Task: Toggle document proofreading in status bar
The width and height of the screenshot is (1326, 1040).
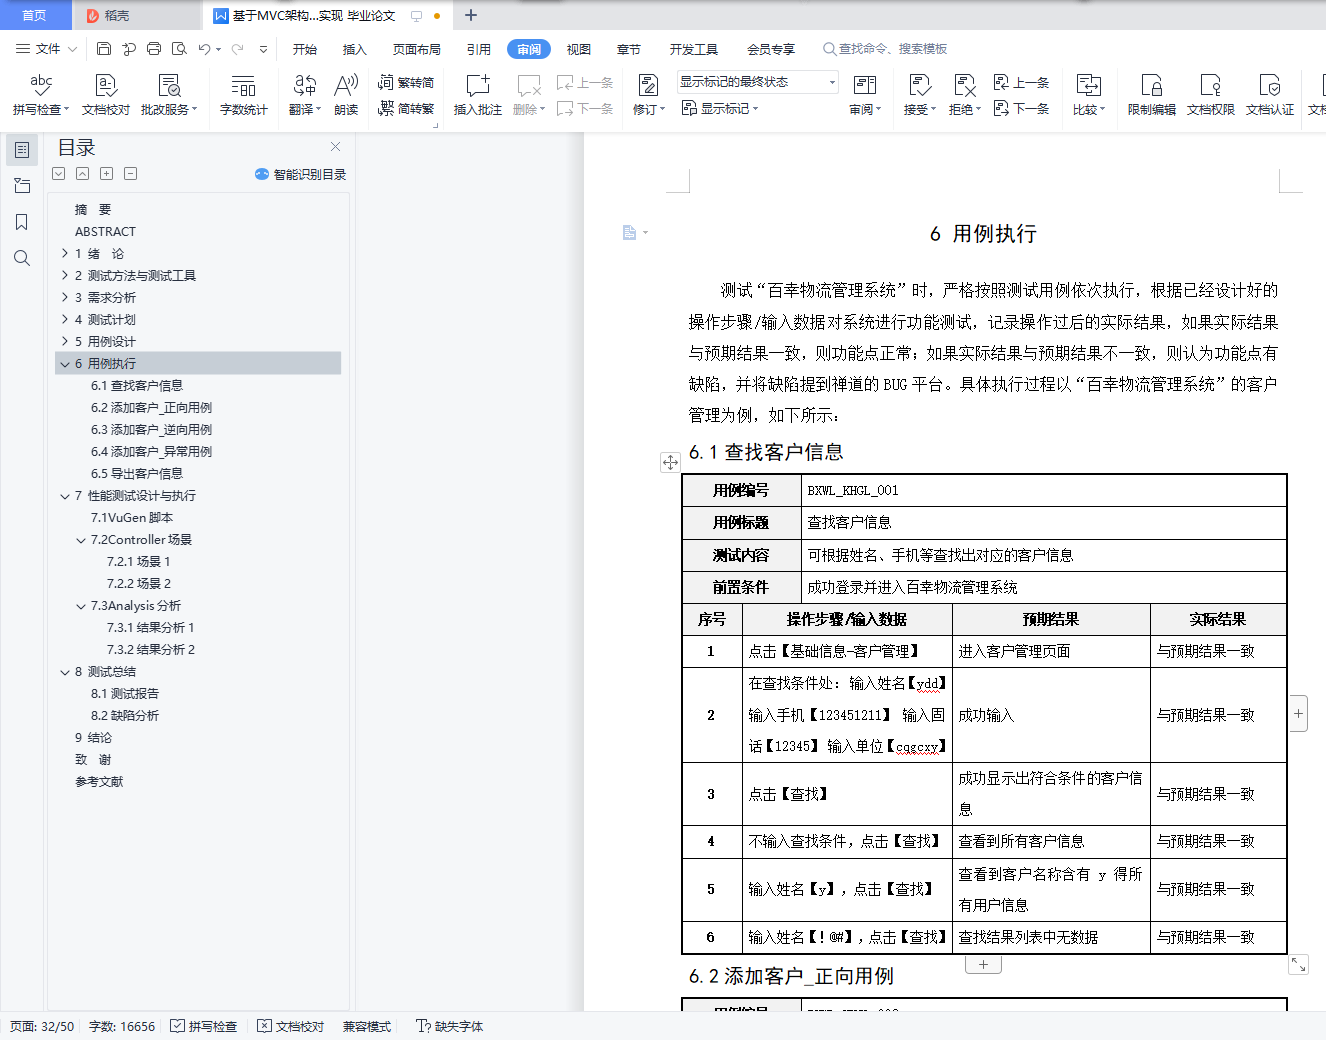Action: pyautogui.click(x=291, y=1026)
